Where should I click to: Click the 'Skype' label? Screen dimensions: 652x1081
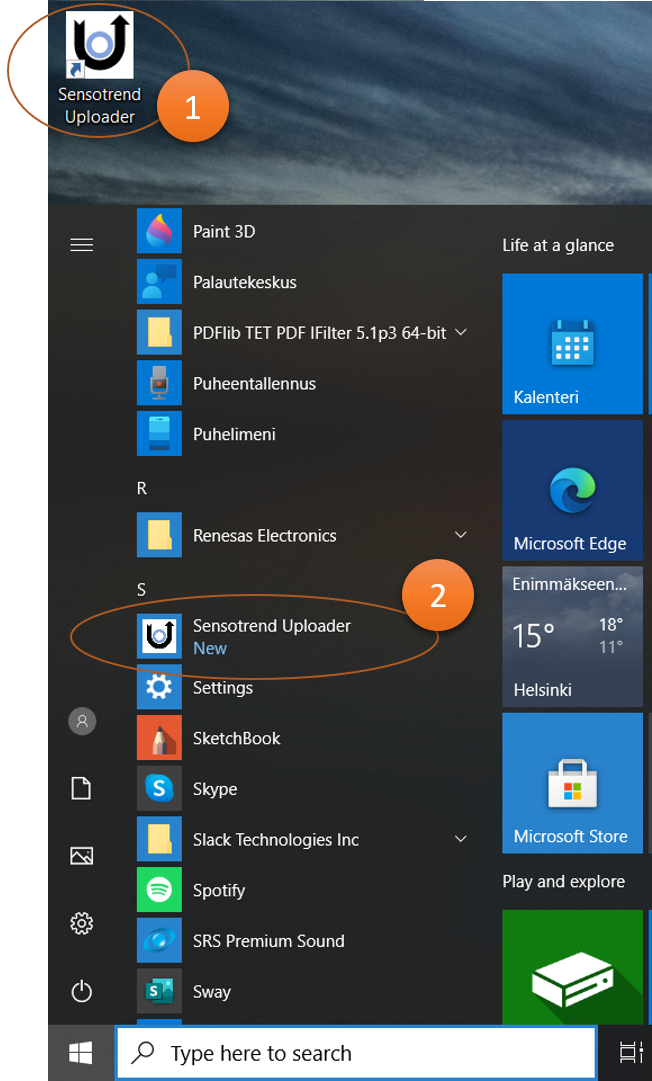click(x=215, y=789)
